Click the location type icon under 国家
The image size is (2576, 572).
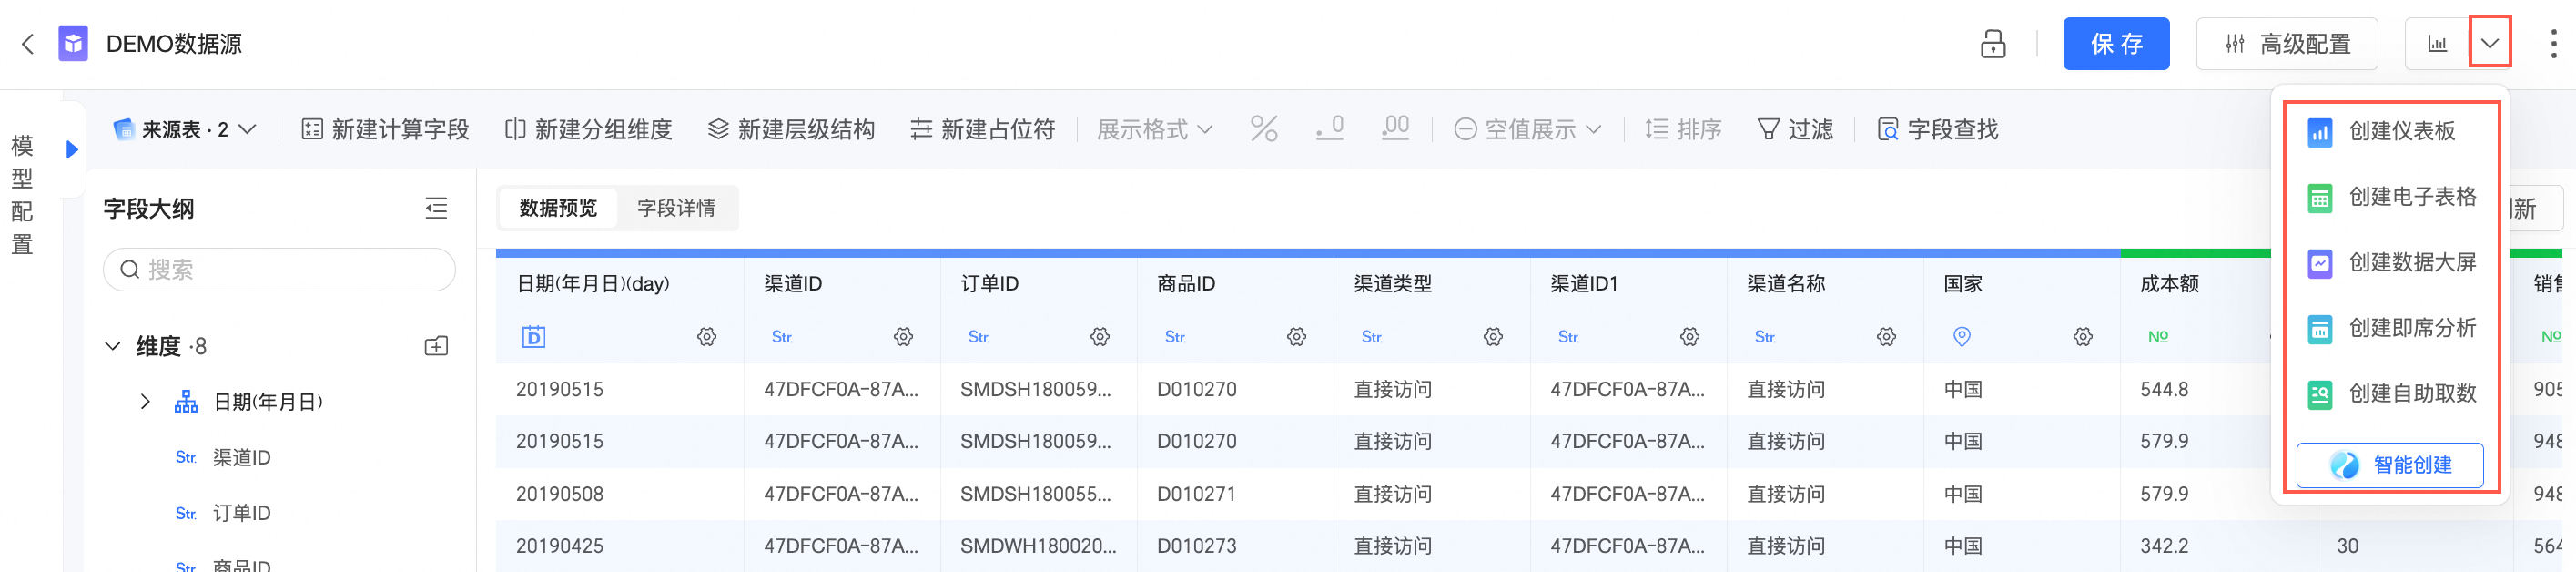(1962, 338)
